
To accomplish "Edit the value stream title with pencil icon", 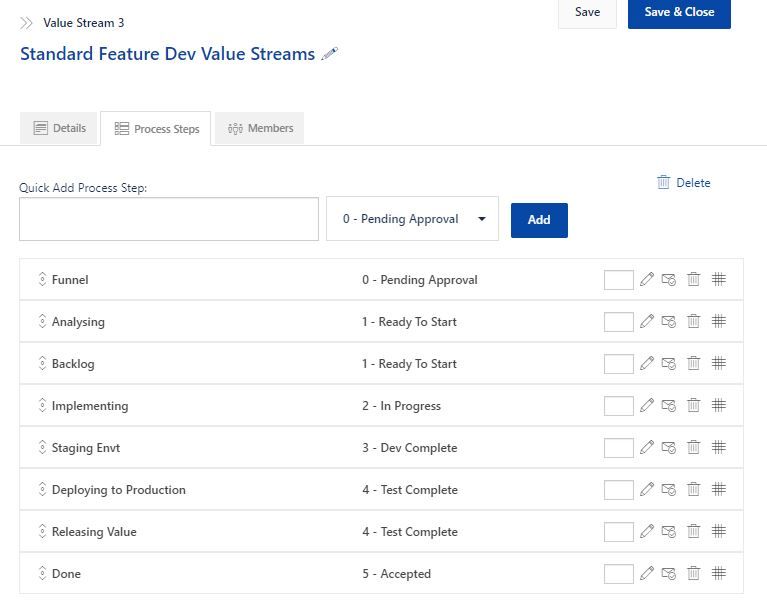I will click(330, 54).
